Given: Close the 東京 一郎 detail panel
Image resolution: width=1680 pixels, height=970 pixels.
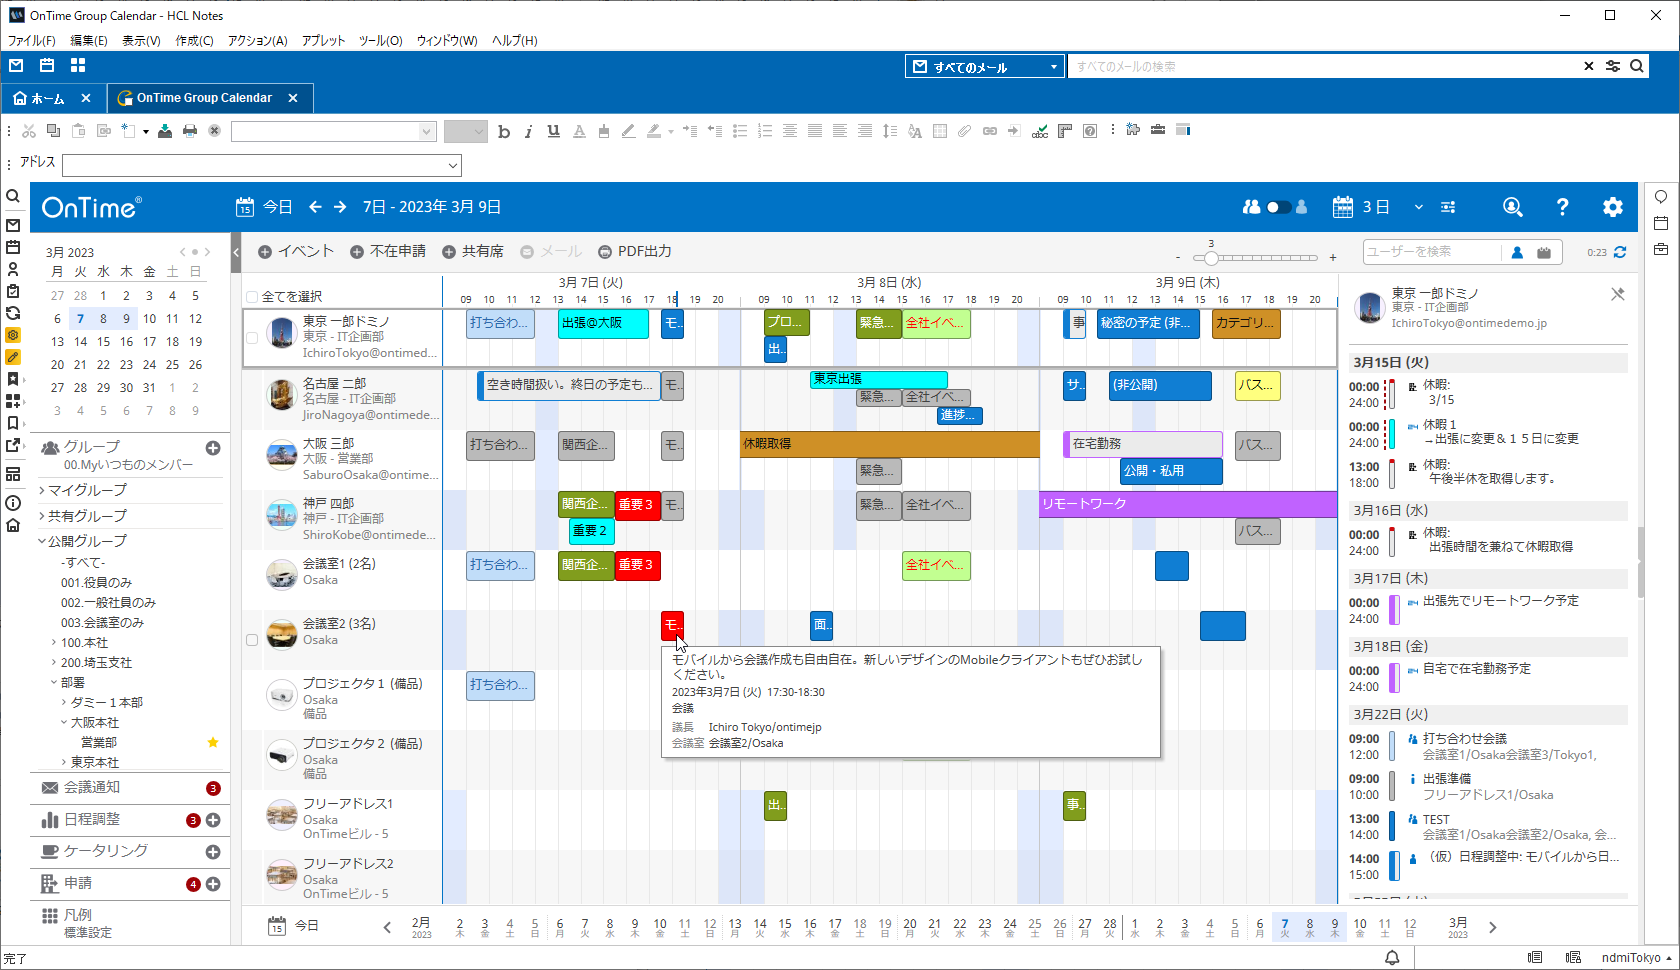Looking at the screenshot, I should (x=1617, y=294).
